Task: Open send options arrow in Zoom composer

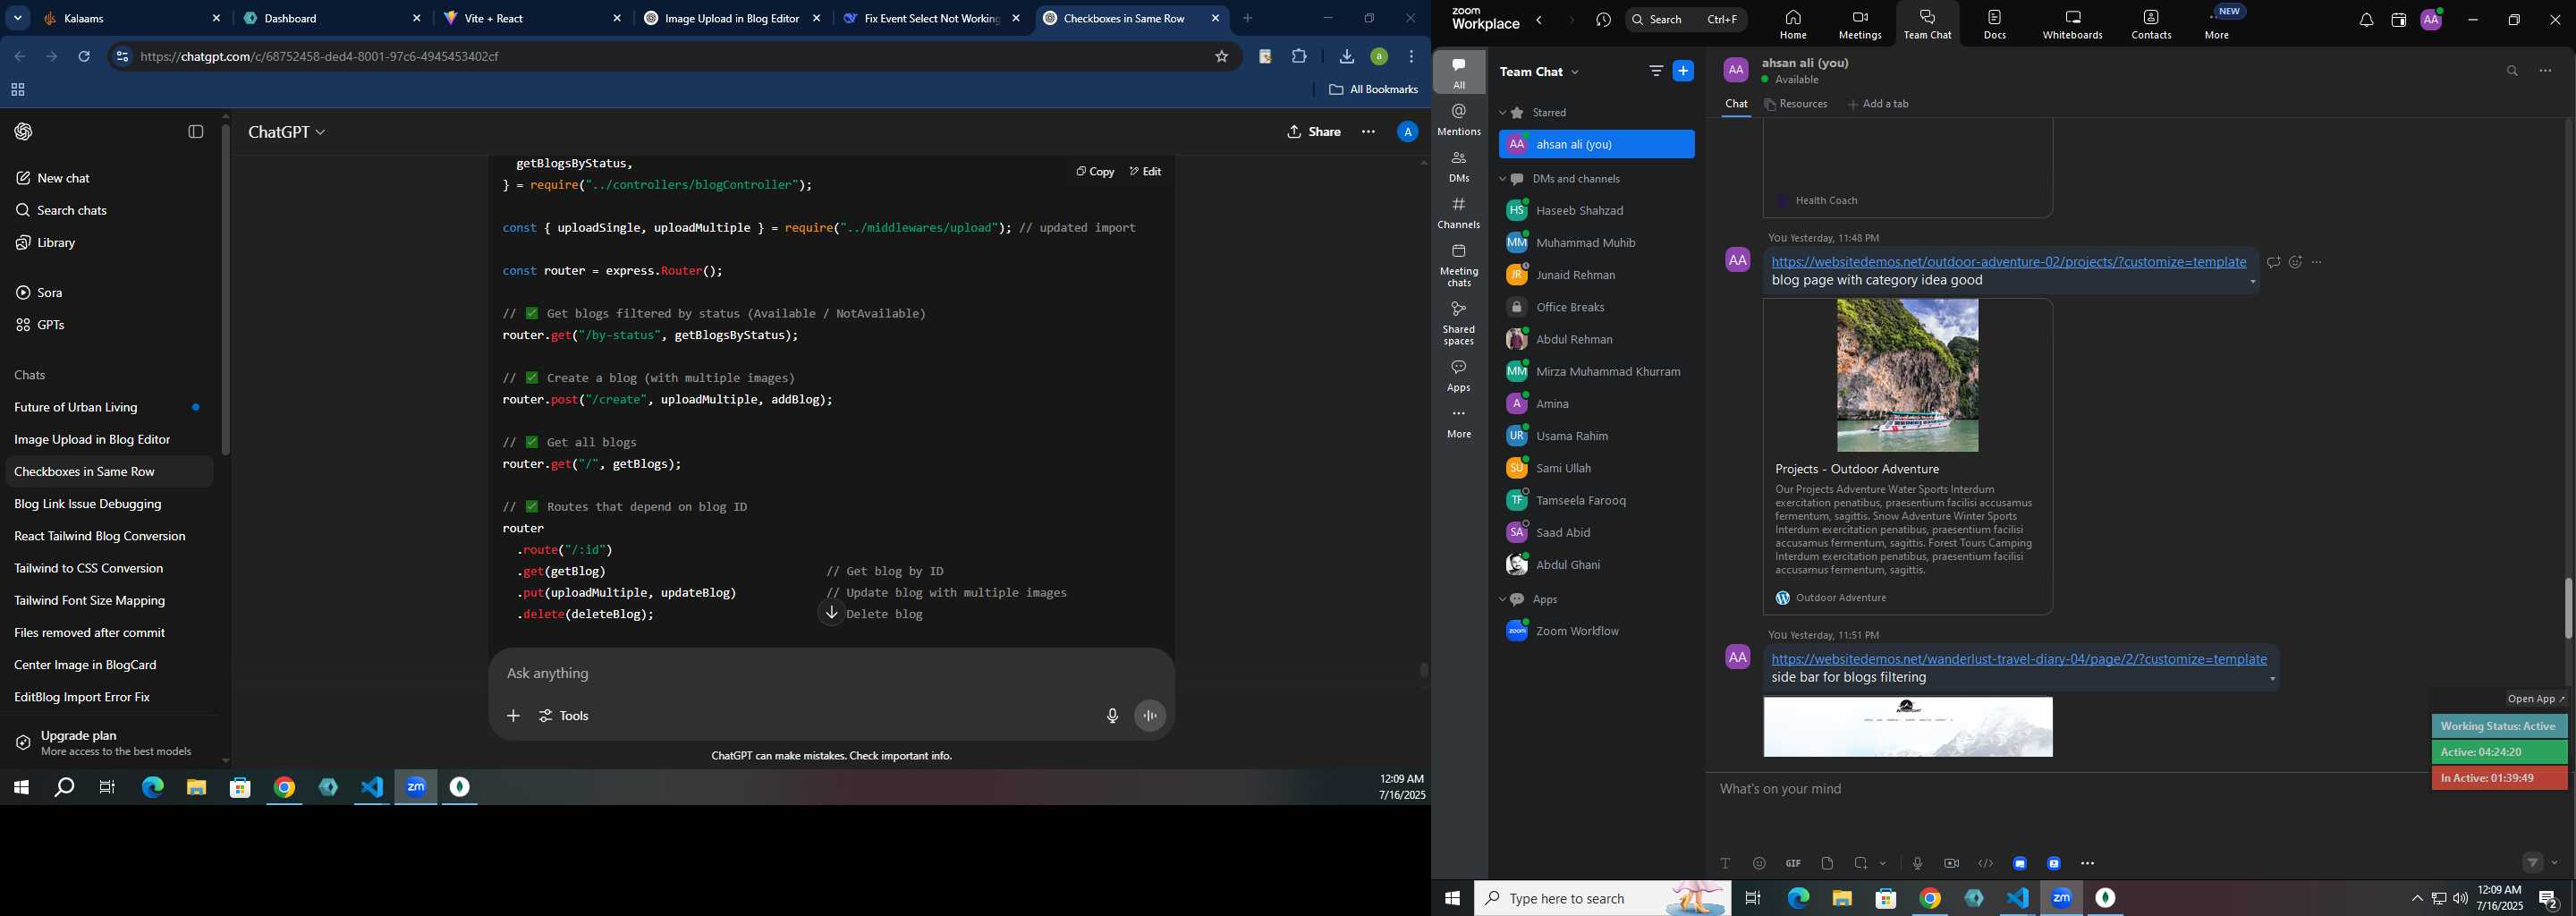Action: 2555,863
